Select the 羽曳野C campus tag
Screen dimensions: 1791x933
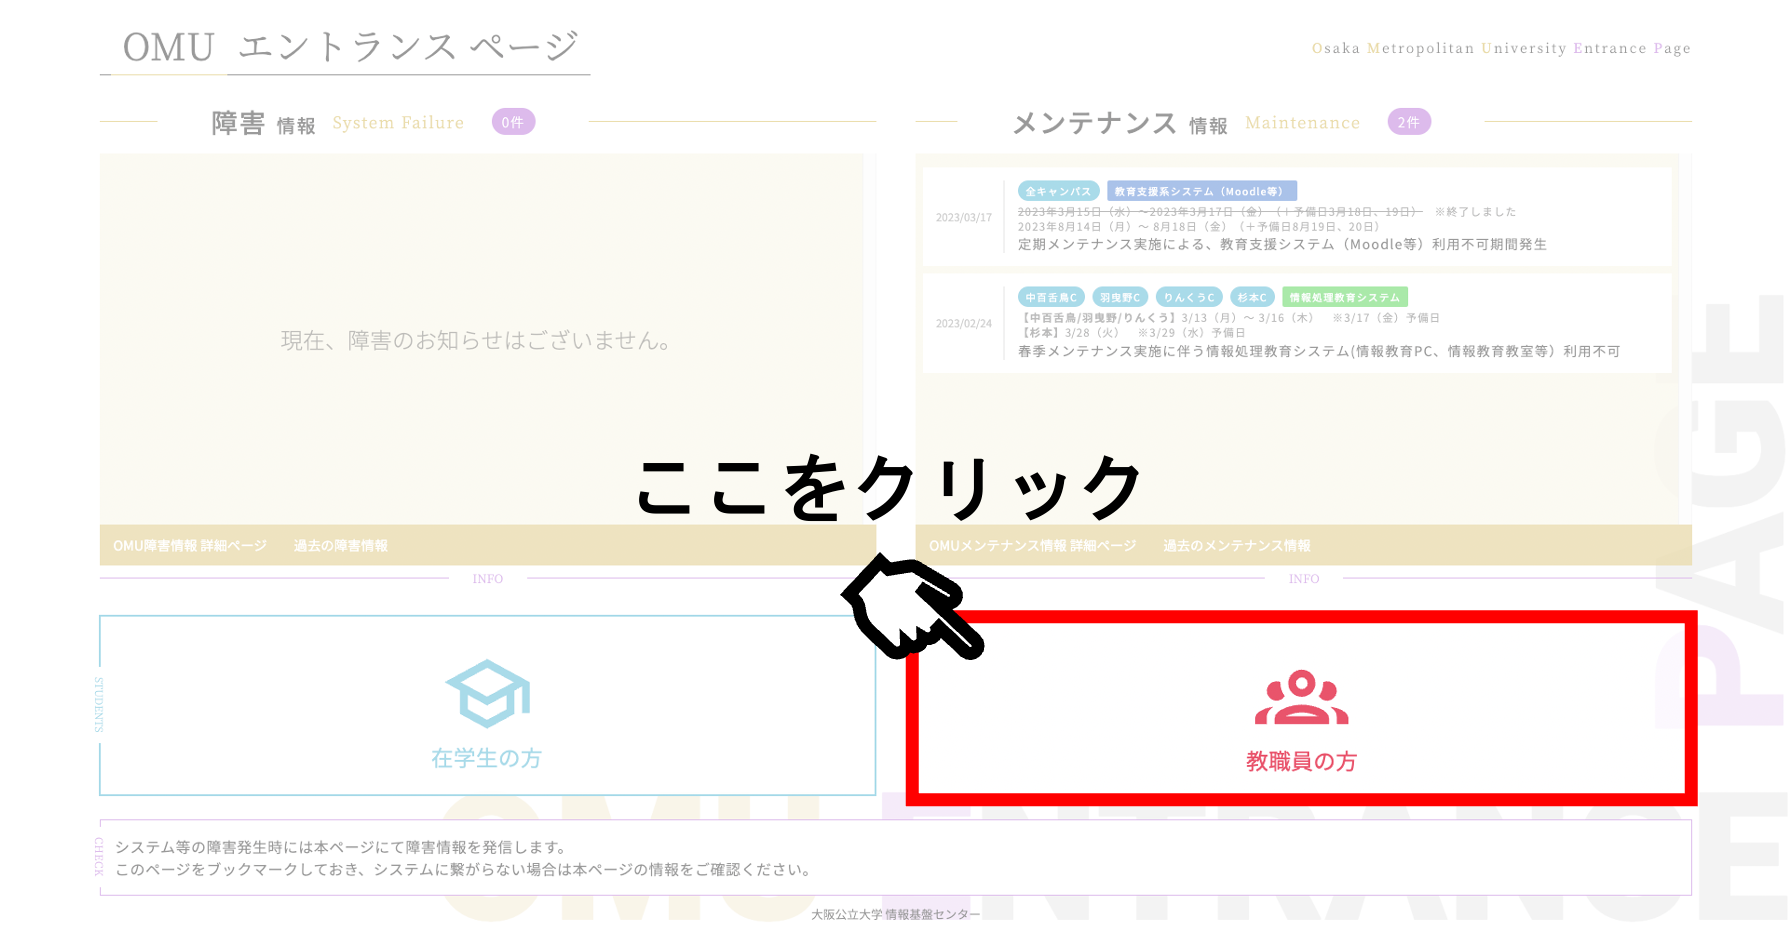tap(1120, 297)
